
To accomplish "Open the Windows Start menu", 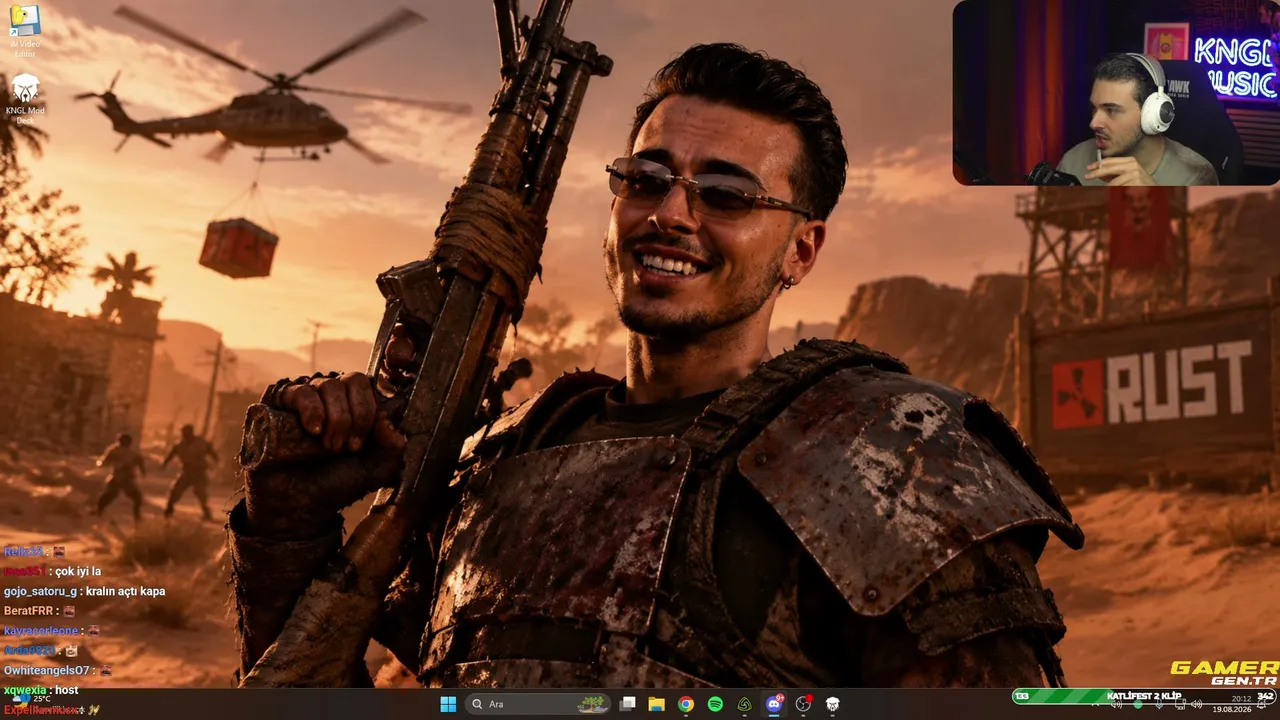I will coord(448,704).
